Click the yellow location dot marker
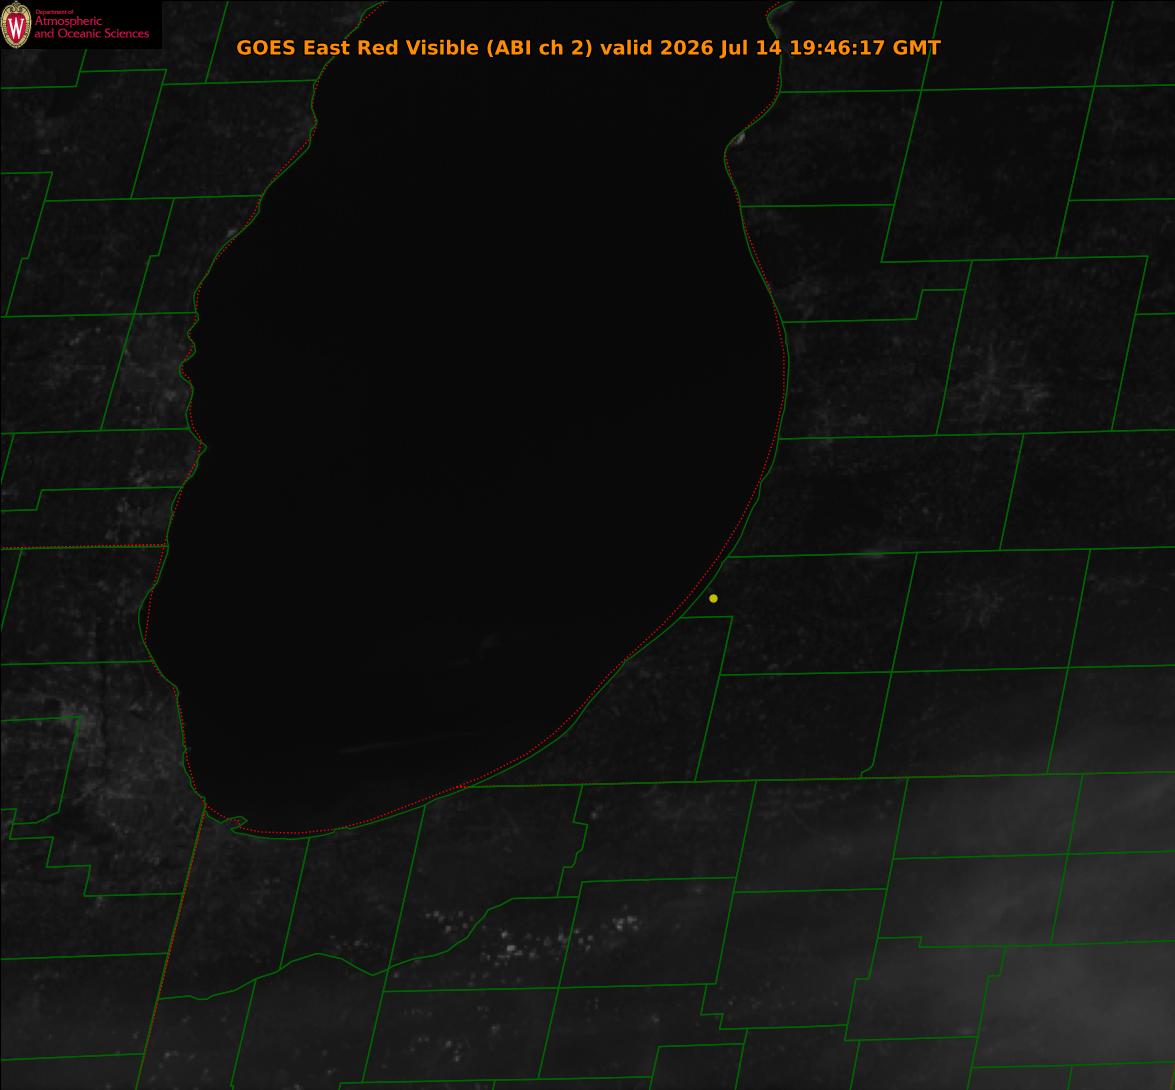 pos(713,599)
